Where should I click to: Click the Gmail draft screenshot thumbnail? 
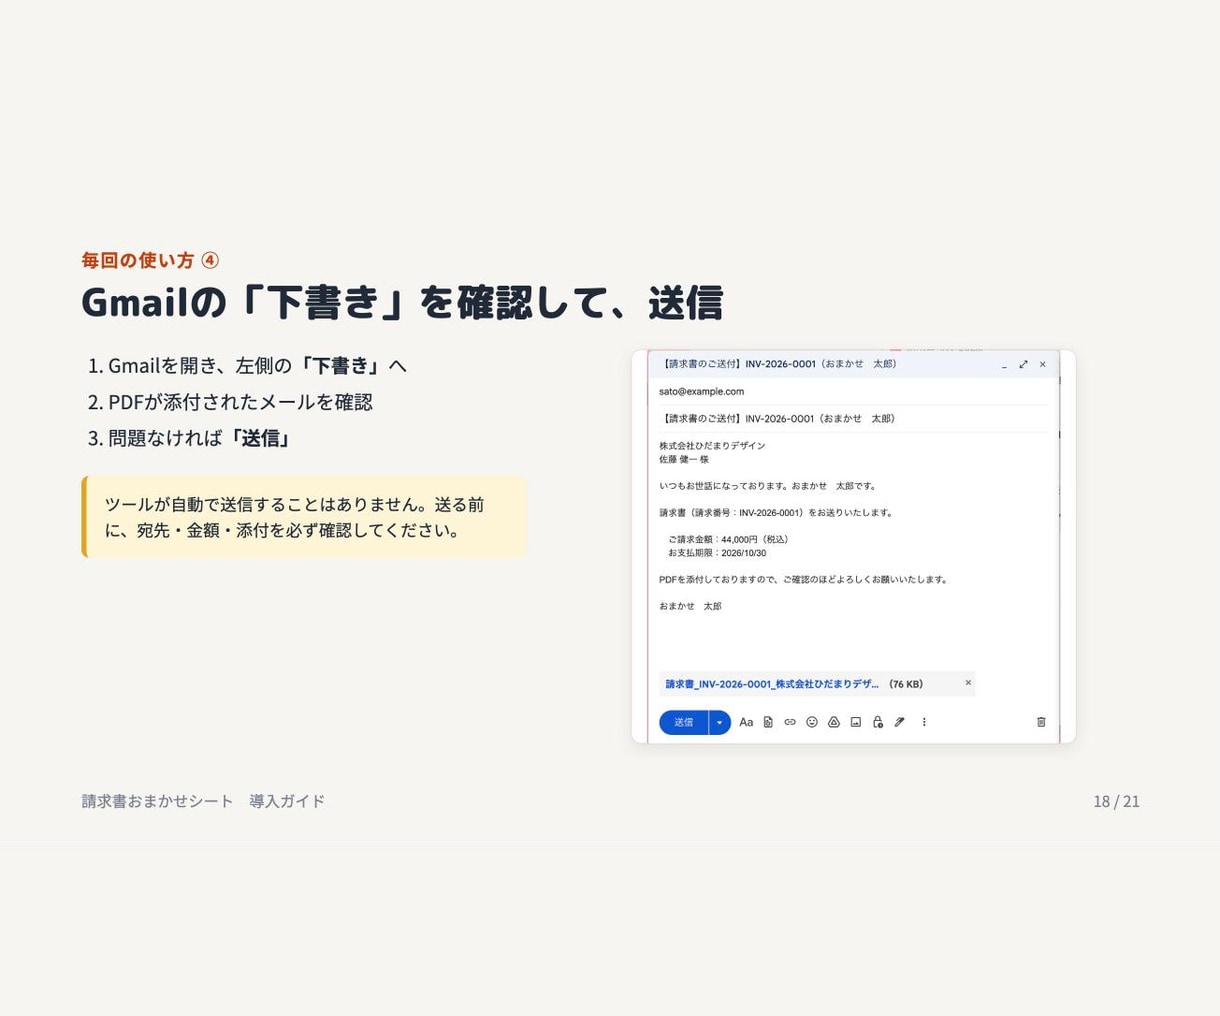click(x=854, y=546)
